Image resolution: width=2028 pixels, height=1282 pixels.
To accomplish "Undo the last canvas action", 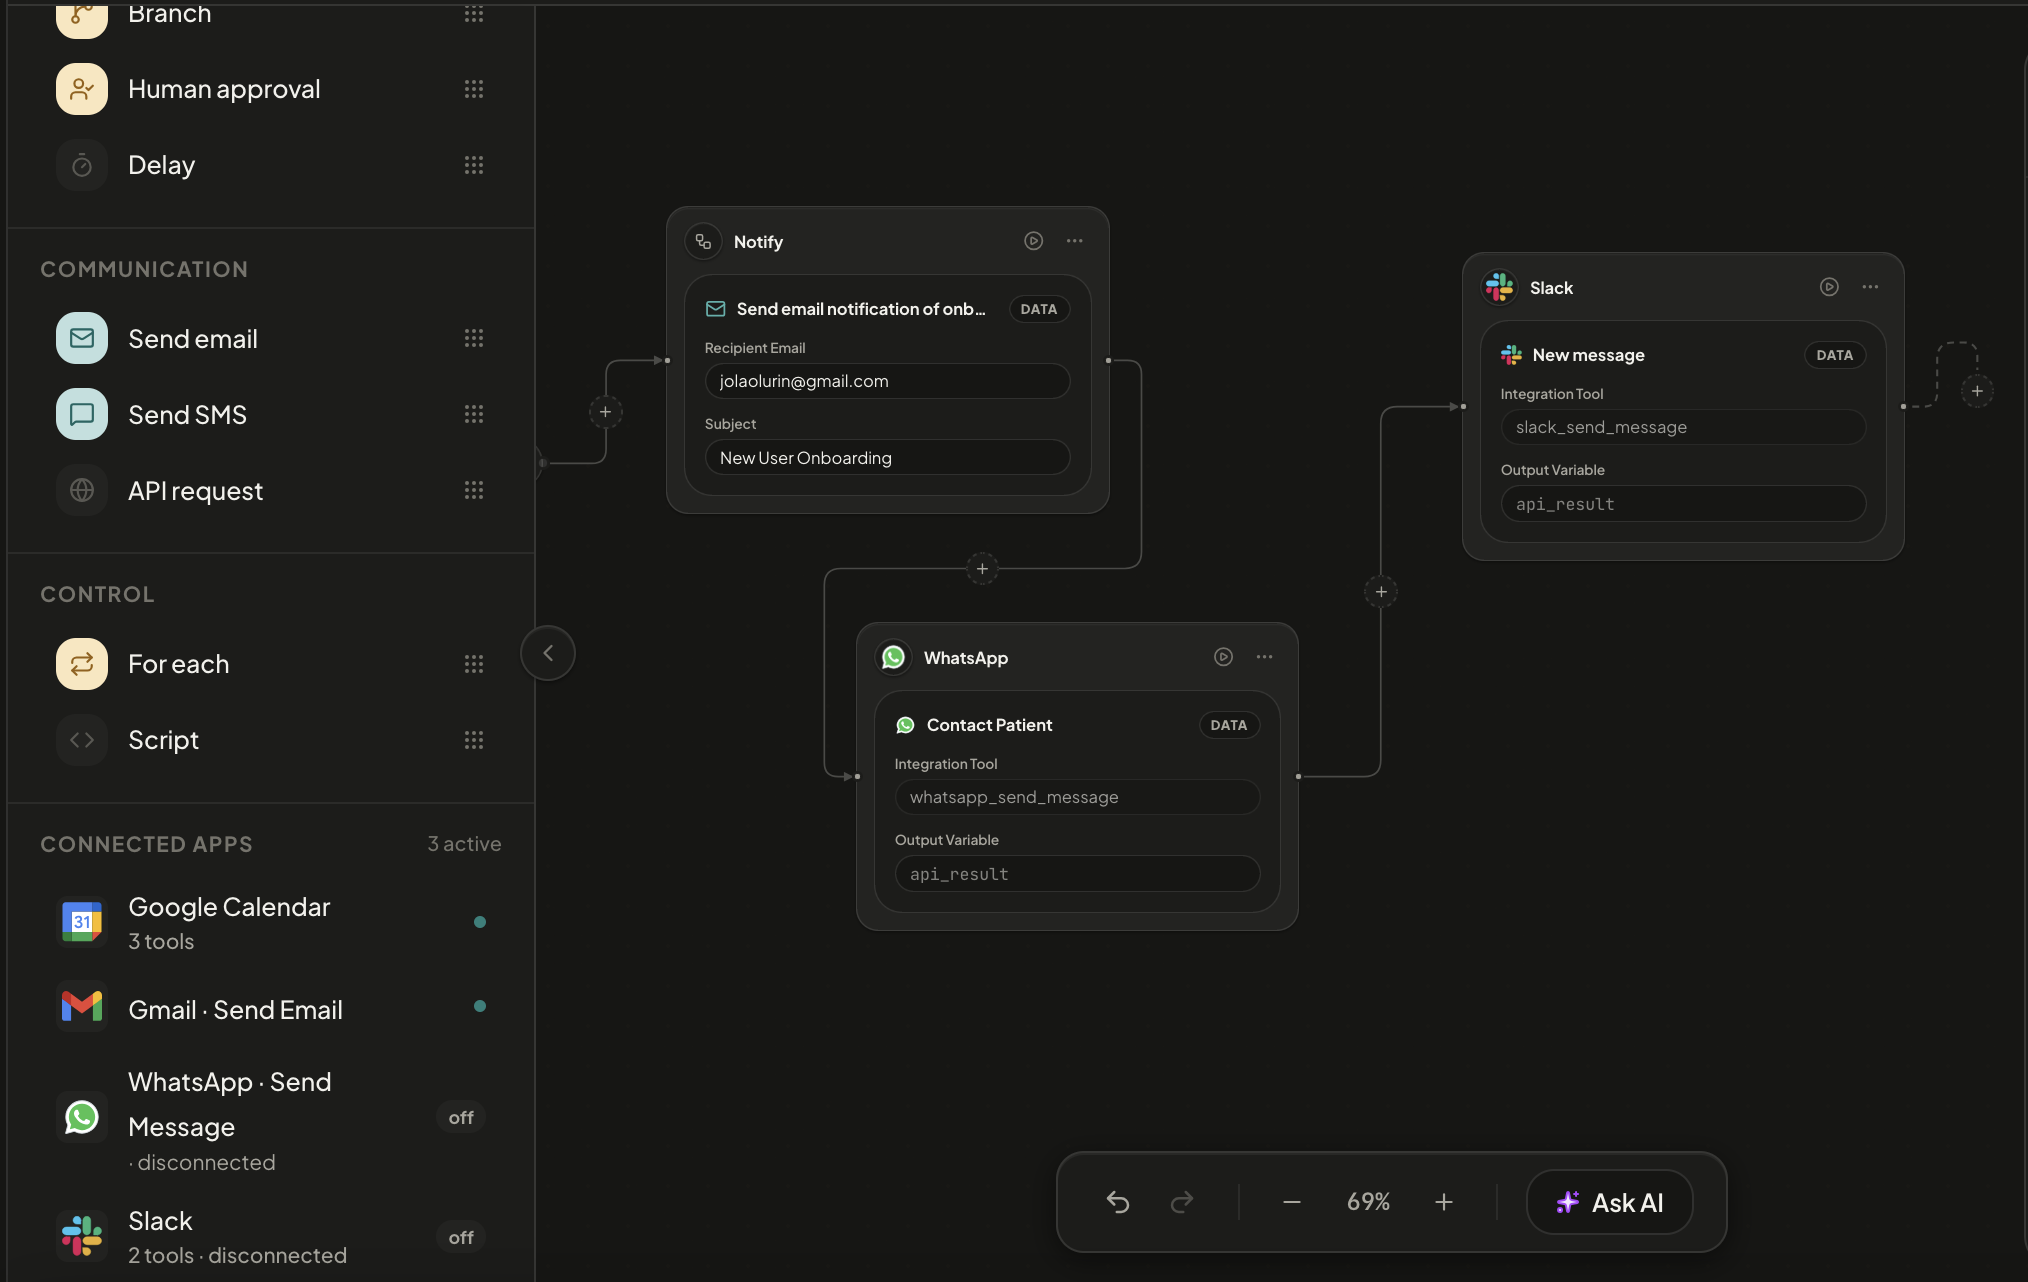I will tap(1118, 1202).
